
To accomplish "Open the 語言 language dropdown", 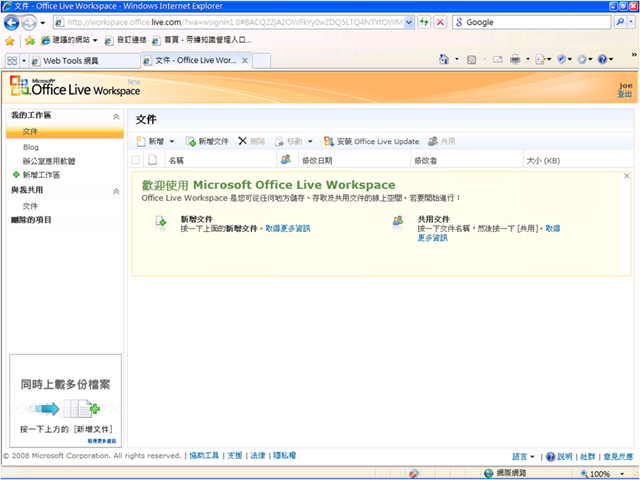I will [524, 457].
